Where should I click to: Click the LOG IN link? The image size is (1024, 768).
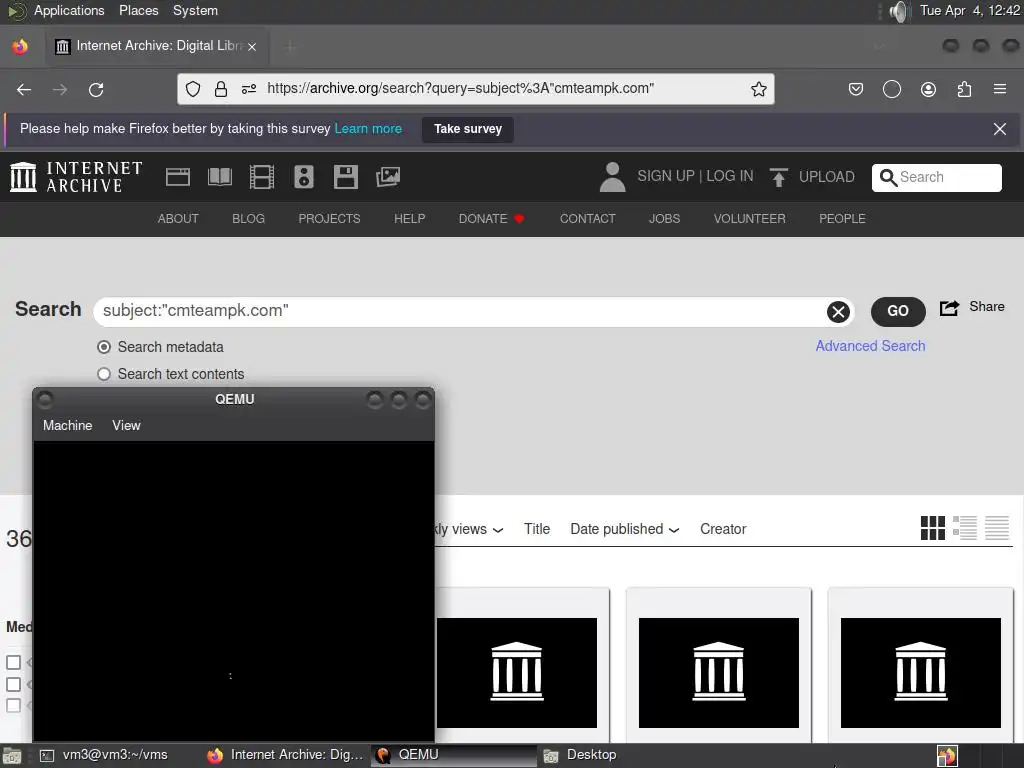tap(729, 176)
